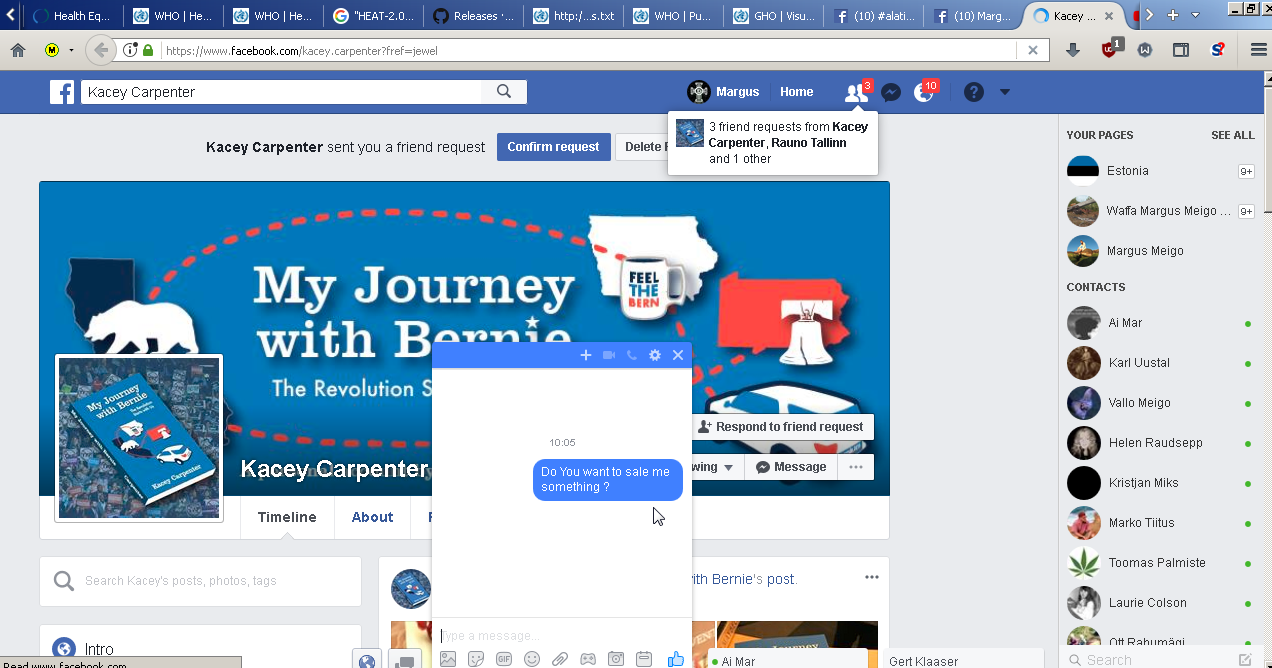
Task: Click the sent message bubble
Action: [607, 480]
